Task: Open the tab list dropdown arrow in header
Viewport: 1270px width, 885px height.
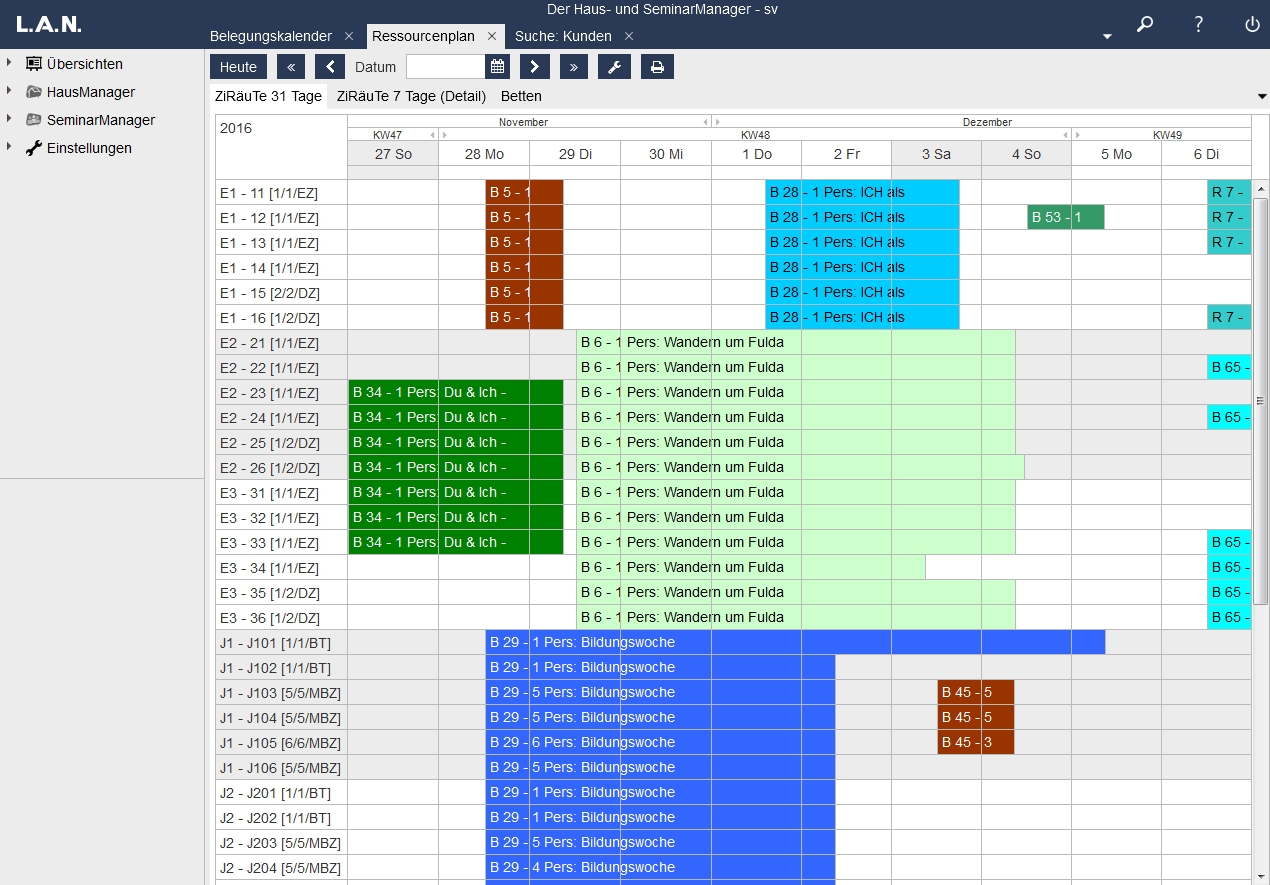Action: click(1107, 36)
